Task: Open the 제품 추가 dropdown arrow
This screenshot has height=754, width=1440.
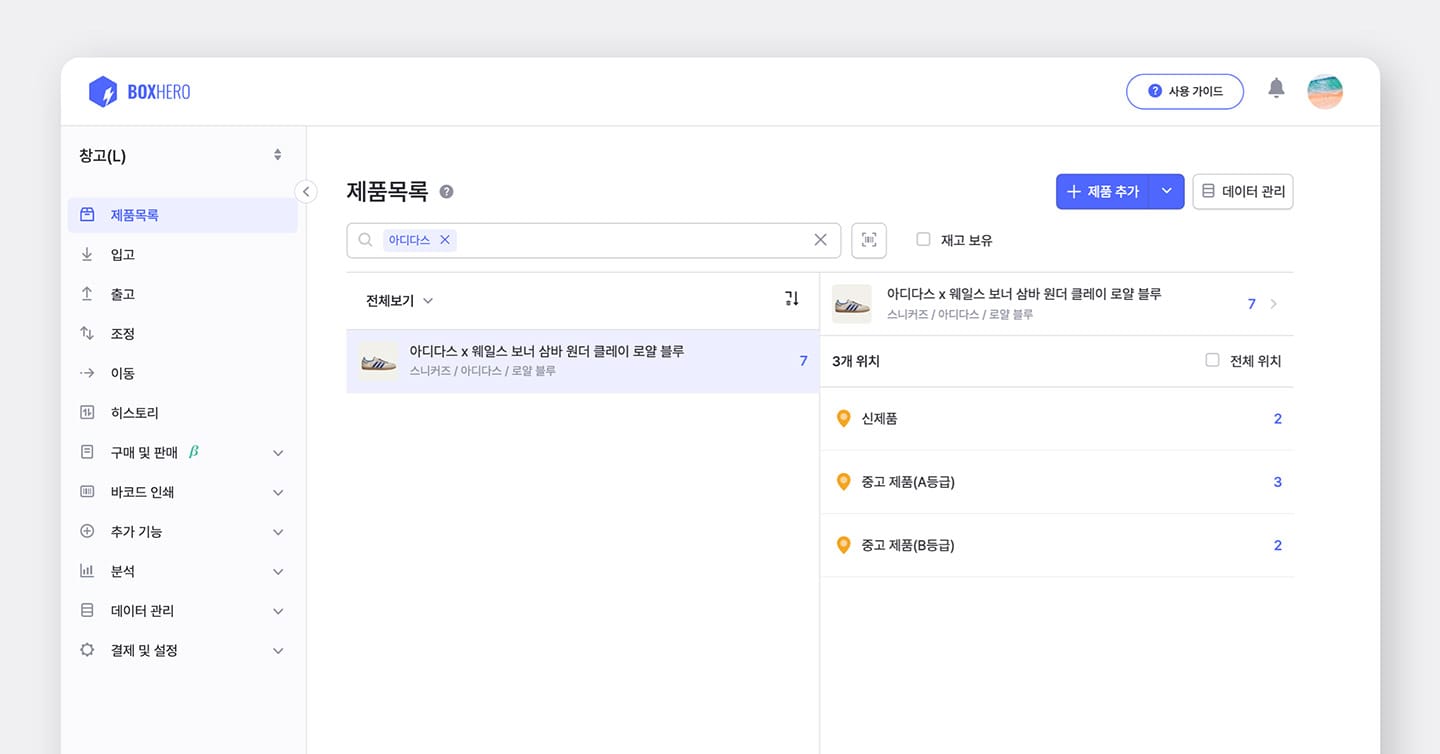Action: pos(1166,191)
